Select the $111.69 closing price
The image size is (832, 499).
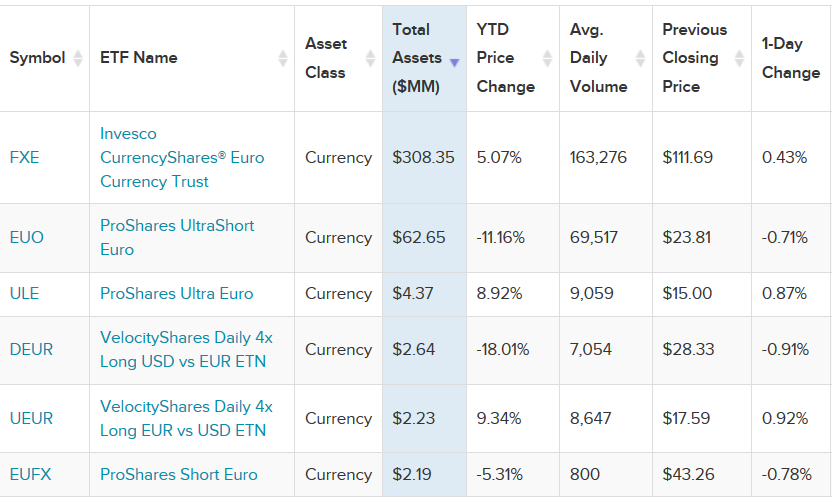688,158
